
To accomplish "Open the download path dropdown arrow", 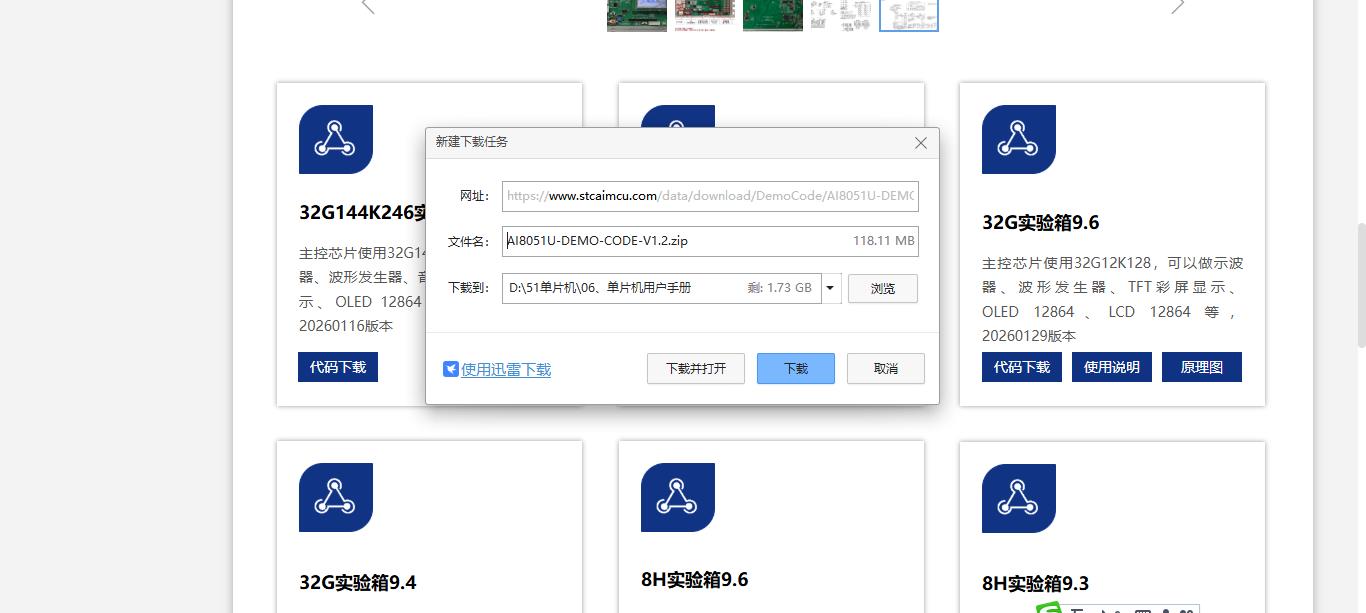I will click(x=830, y=288).
